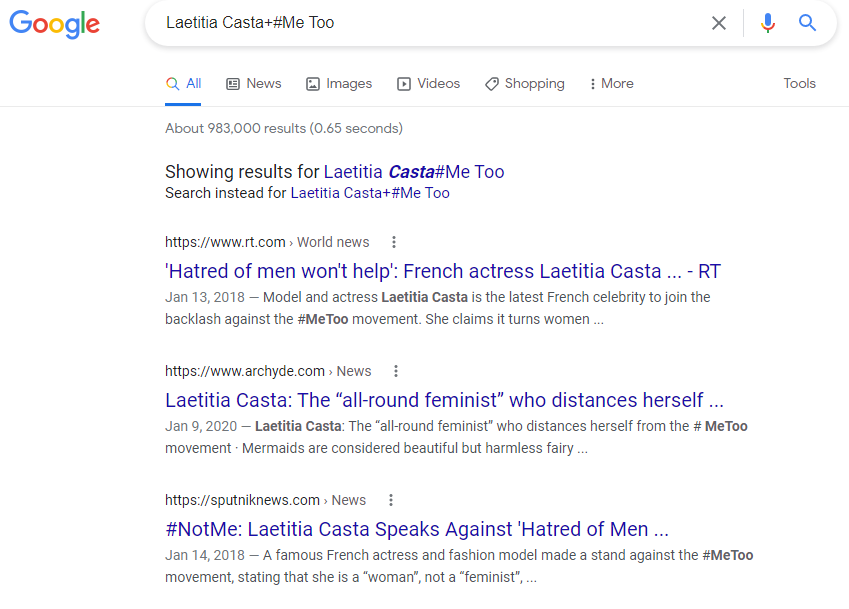Click the Google logo
Viewport: 849px width, 609px height.
[x=55, y=24]
